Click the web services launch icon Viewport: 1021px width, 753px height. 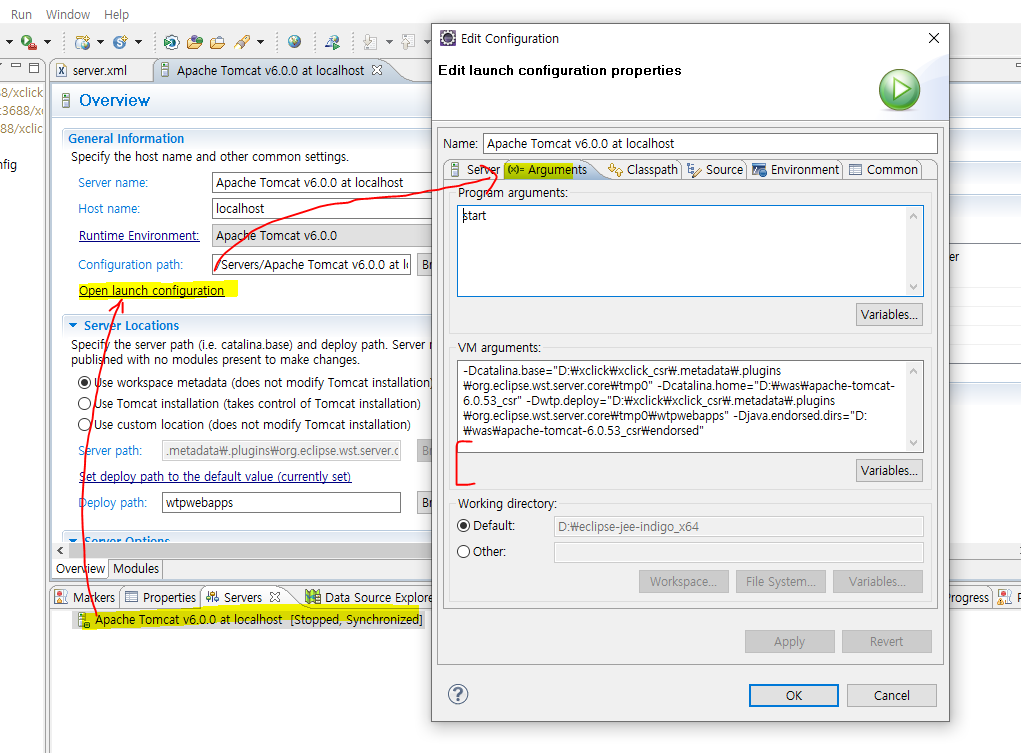tap(333, 42)
